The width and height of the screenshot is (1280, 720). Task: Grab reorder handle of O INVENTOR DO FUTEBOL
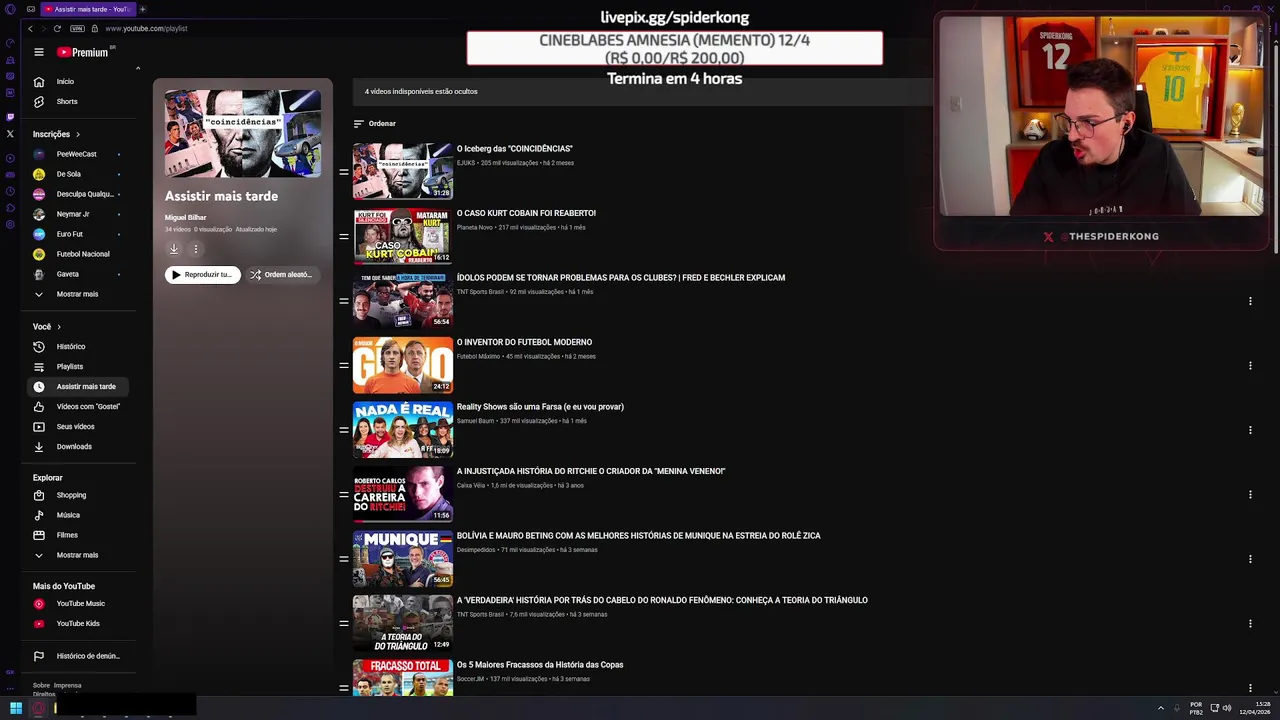tap(343, 365)
